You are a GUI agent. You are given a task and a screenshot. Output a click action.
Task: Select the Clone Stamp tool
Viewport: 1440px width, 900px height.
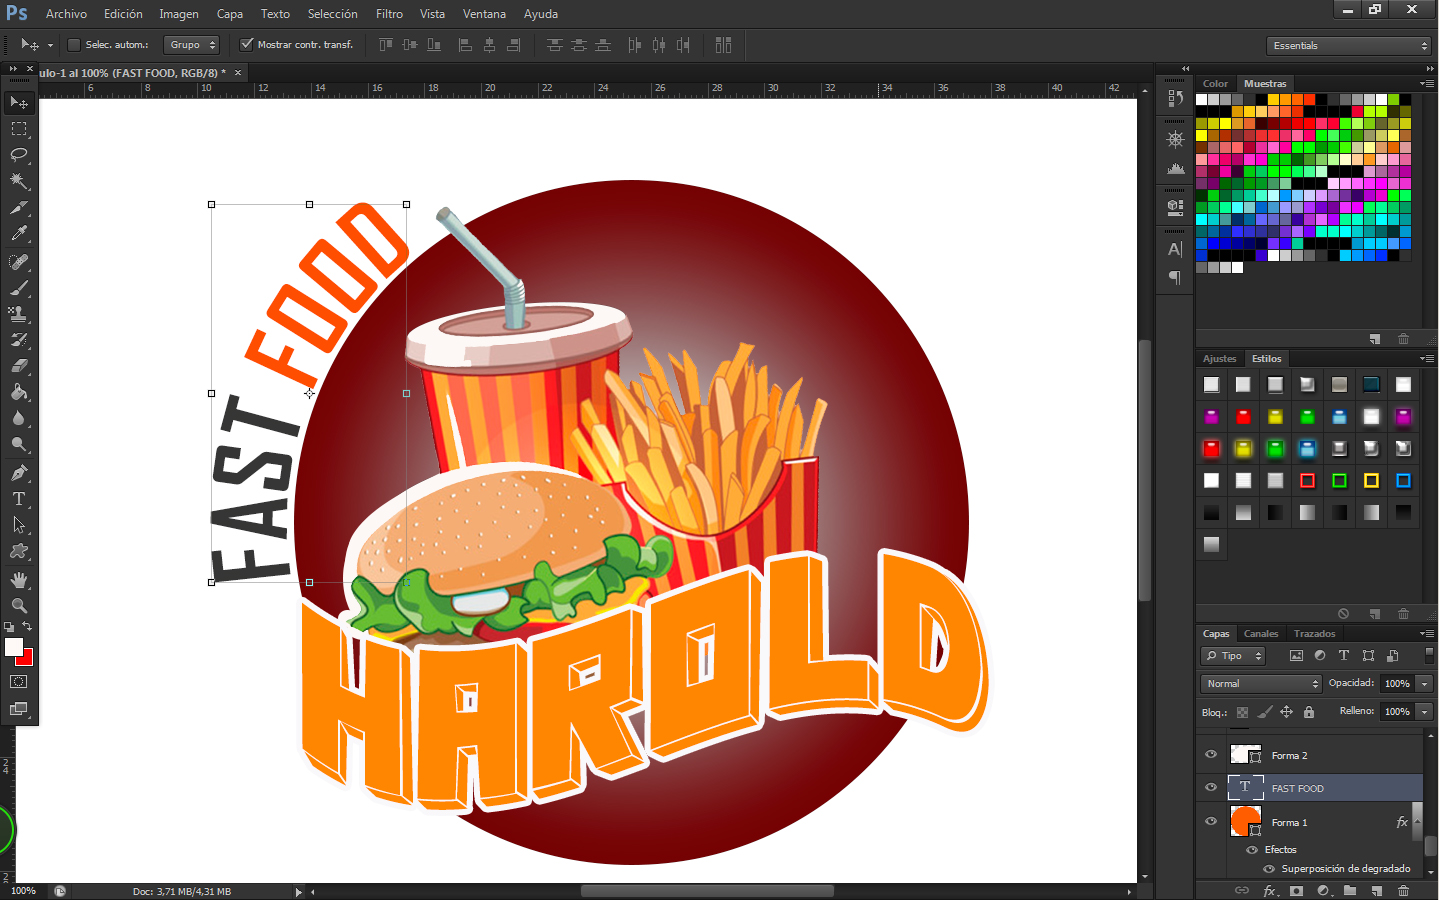19,314
